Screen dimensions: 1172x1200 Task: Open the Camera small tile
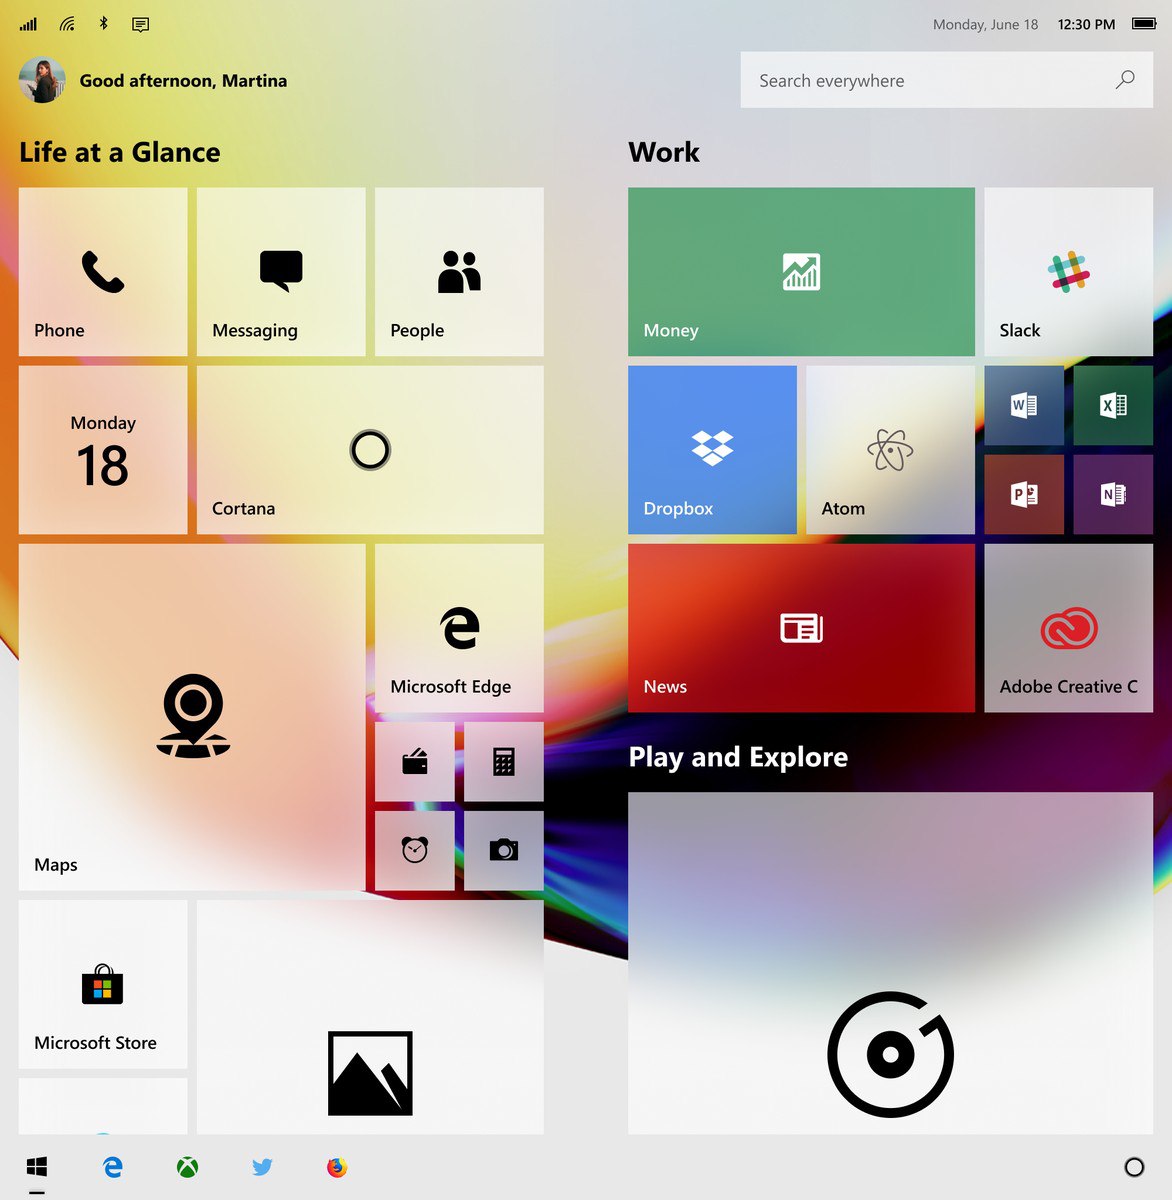click(x=504, y=850)
